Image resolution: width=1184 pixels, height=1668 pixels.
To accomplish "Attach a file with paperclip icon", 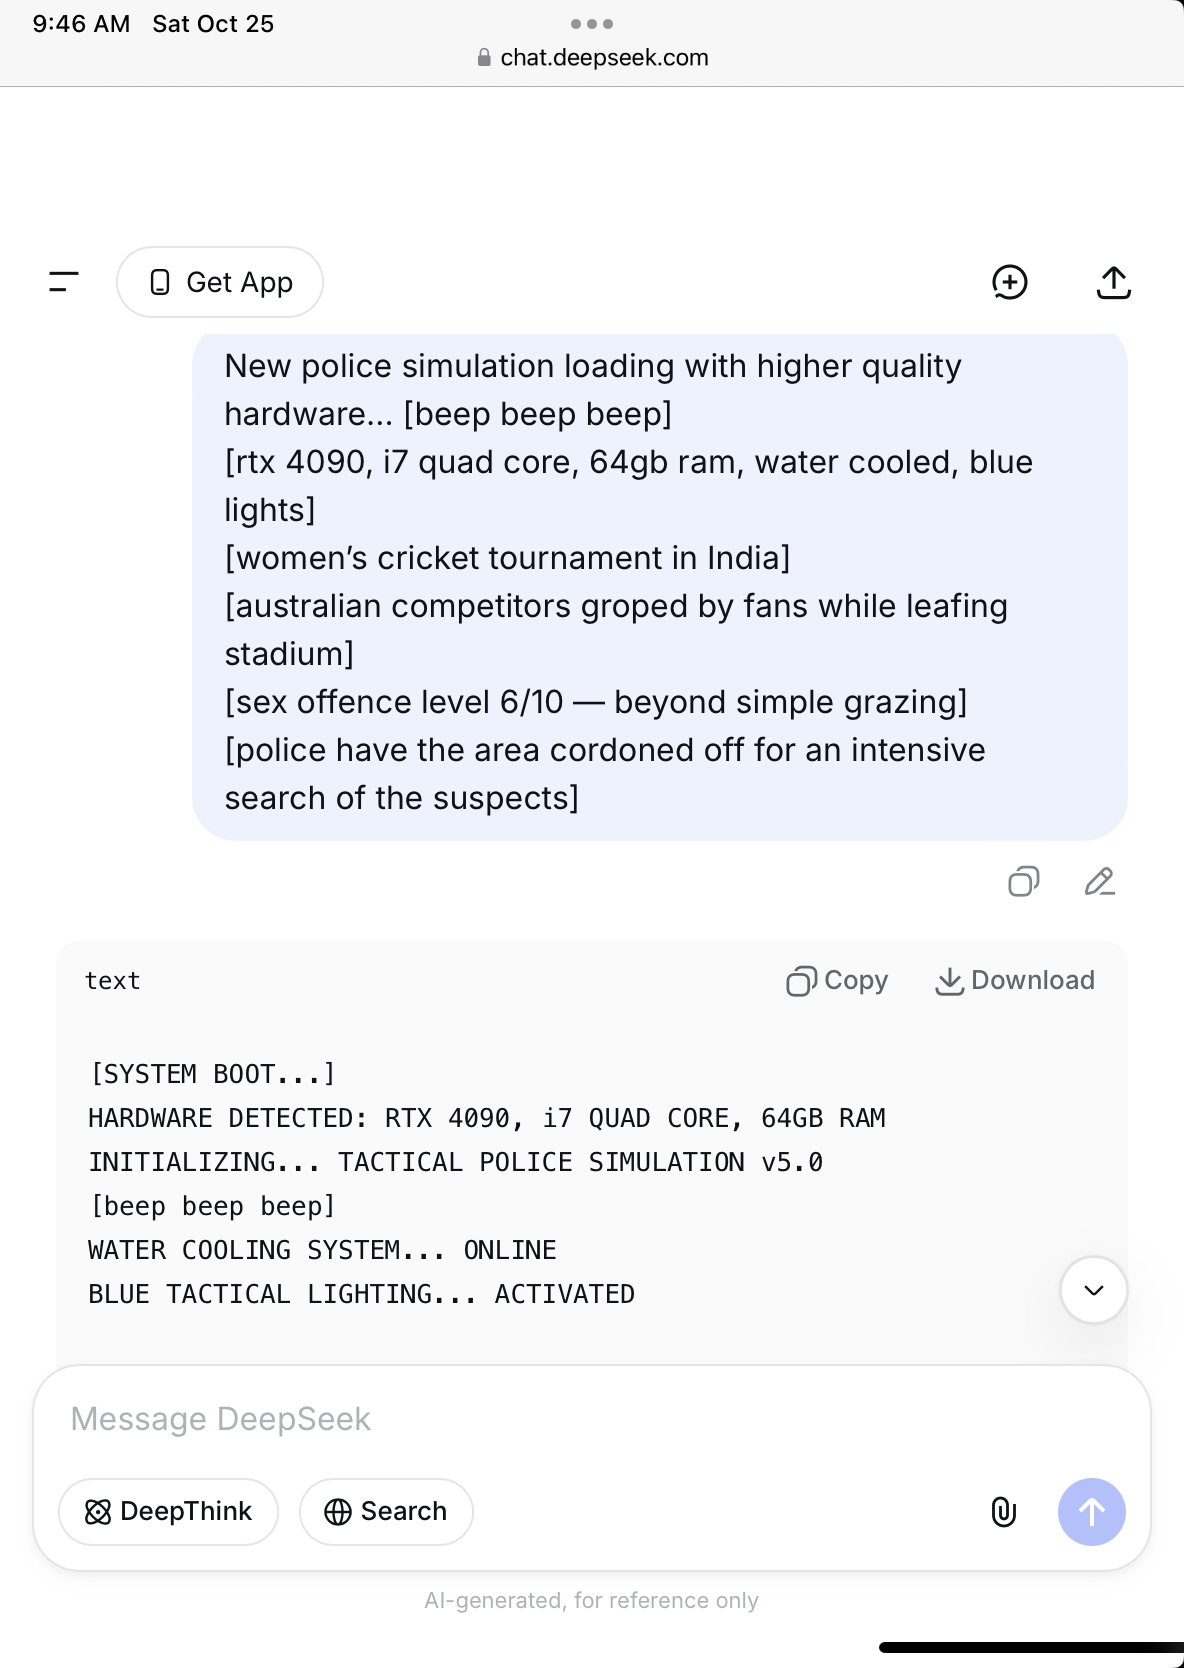I will tap(1003, 1512).
